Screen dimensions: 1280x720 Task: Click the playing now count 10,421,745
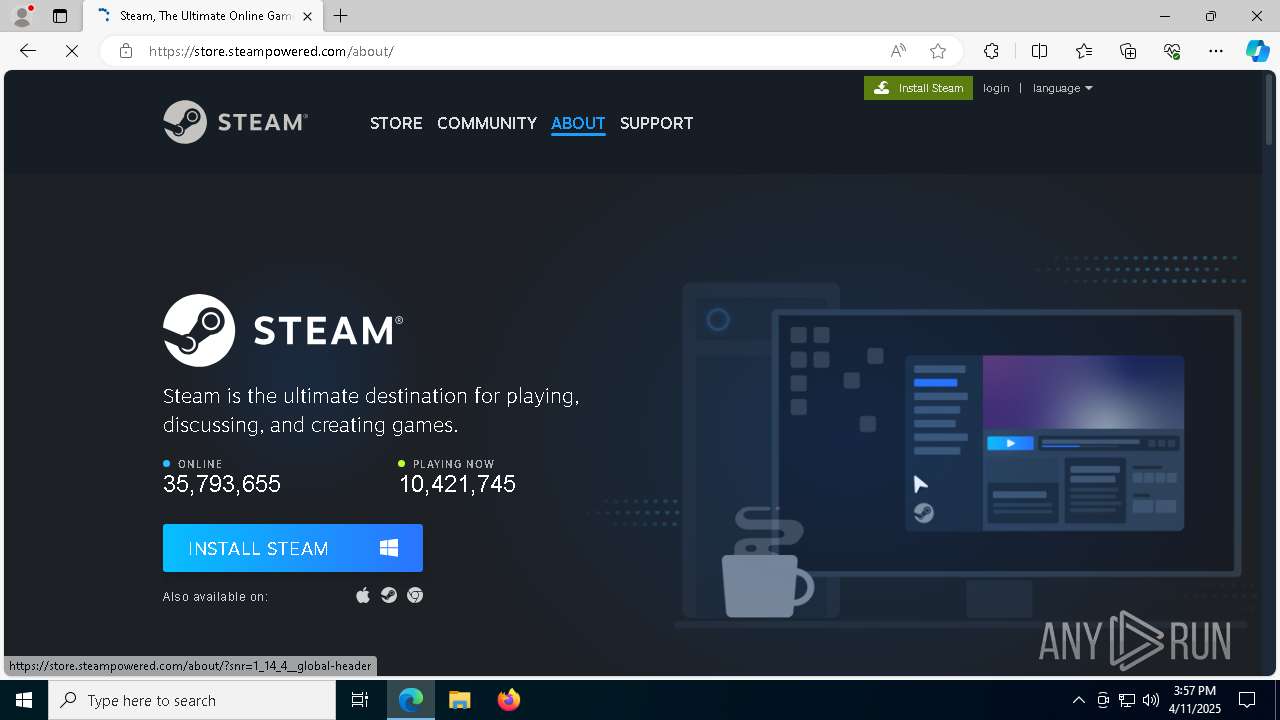click(x=457, y=484)
